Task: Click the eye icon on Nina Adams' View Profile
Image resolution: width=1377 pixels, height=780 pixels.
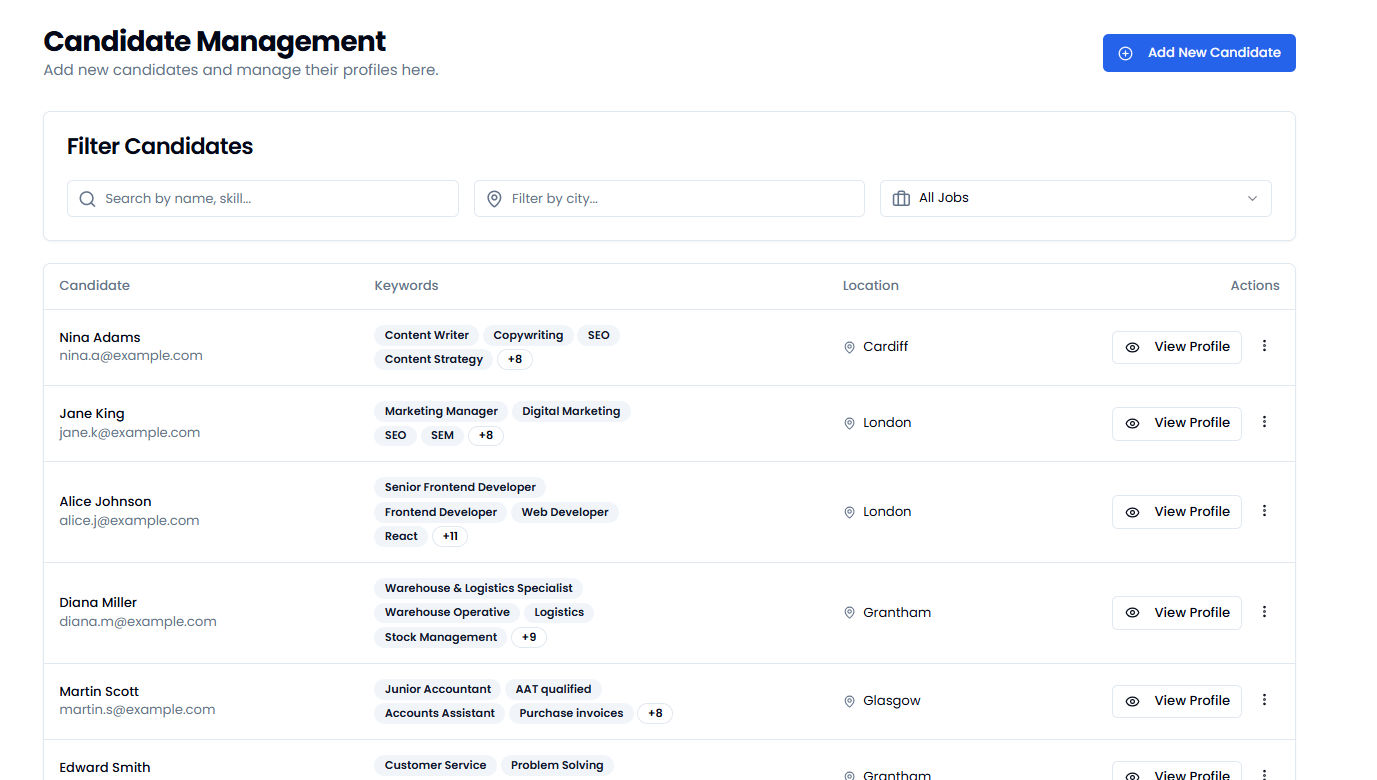Action: click(x=1133, y=346)
